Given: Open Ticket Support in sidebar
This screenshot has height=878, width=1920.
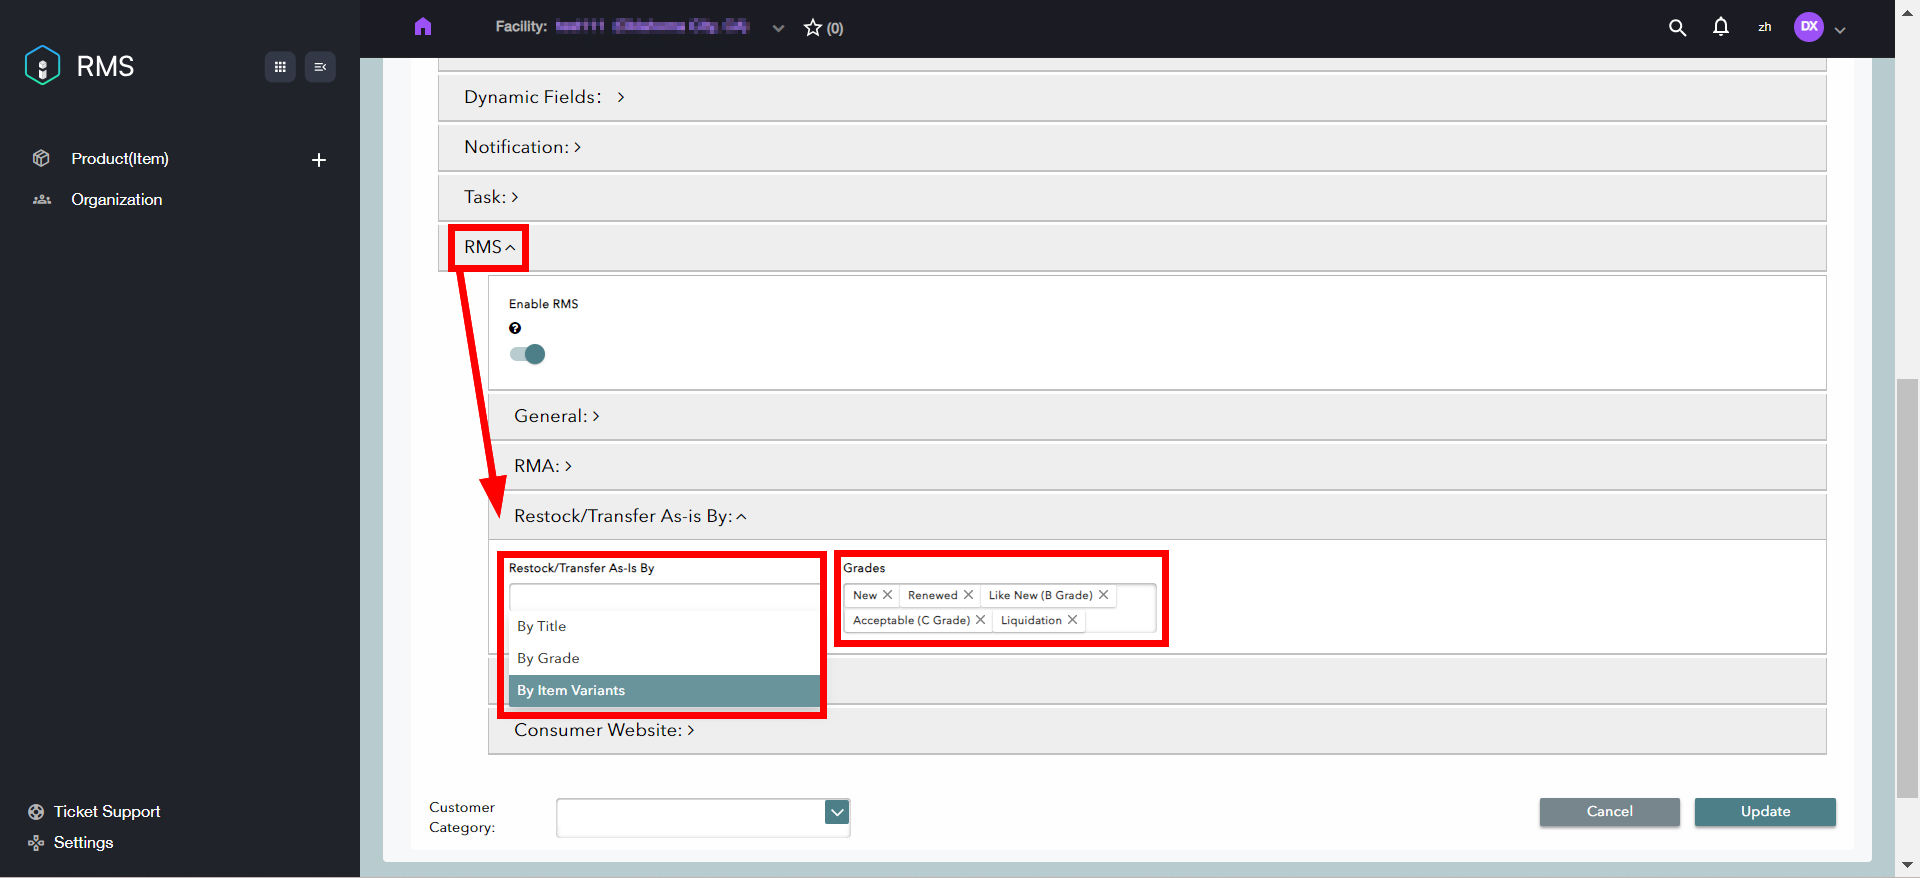Looking at the screenshot, I should [x=106, y=811].
